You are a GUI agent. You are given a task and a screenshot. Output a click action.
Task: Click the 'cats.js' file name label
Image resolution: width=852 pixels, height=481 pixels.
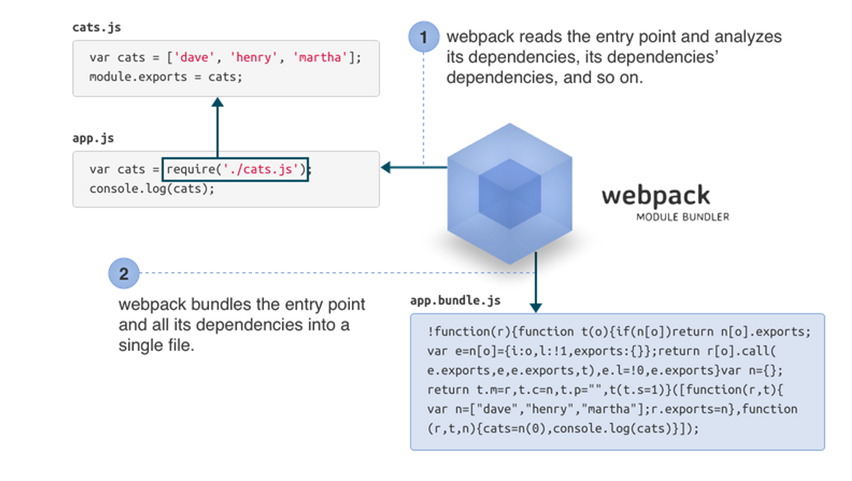click(x=97, y=27)
